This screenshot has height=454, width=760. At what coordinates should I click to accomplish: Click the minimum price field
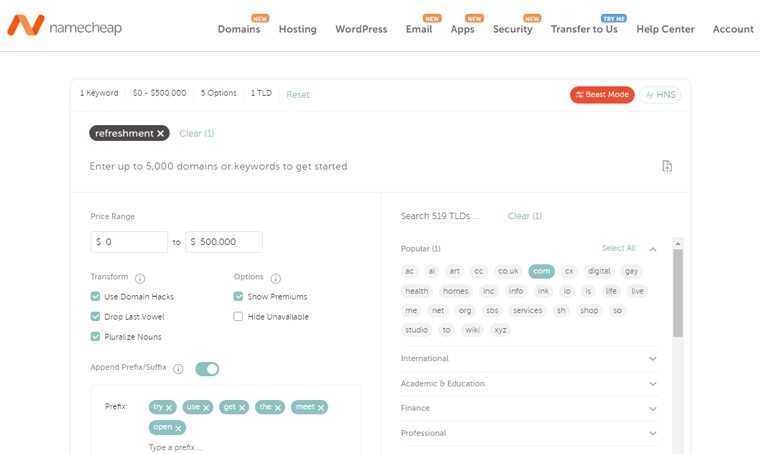coord(129,242)
